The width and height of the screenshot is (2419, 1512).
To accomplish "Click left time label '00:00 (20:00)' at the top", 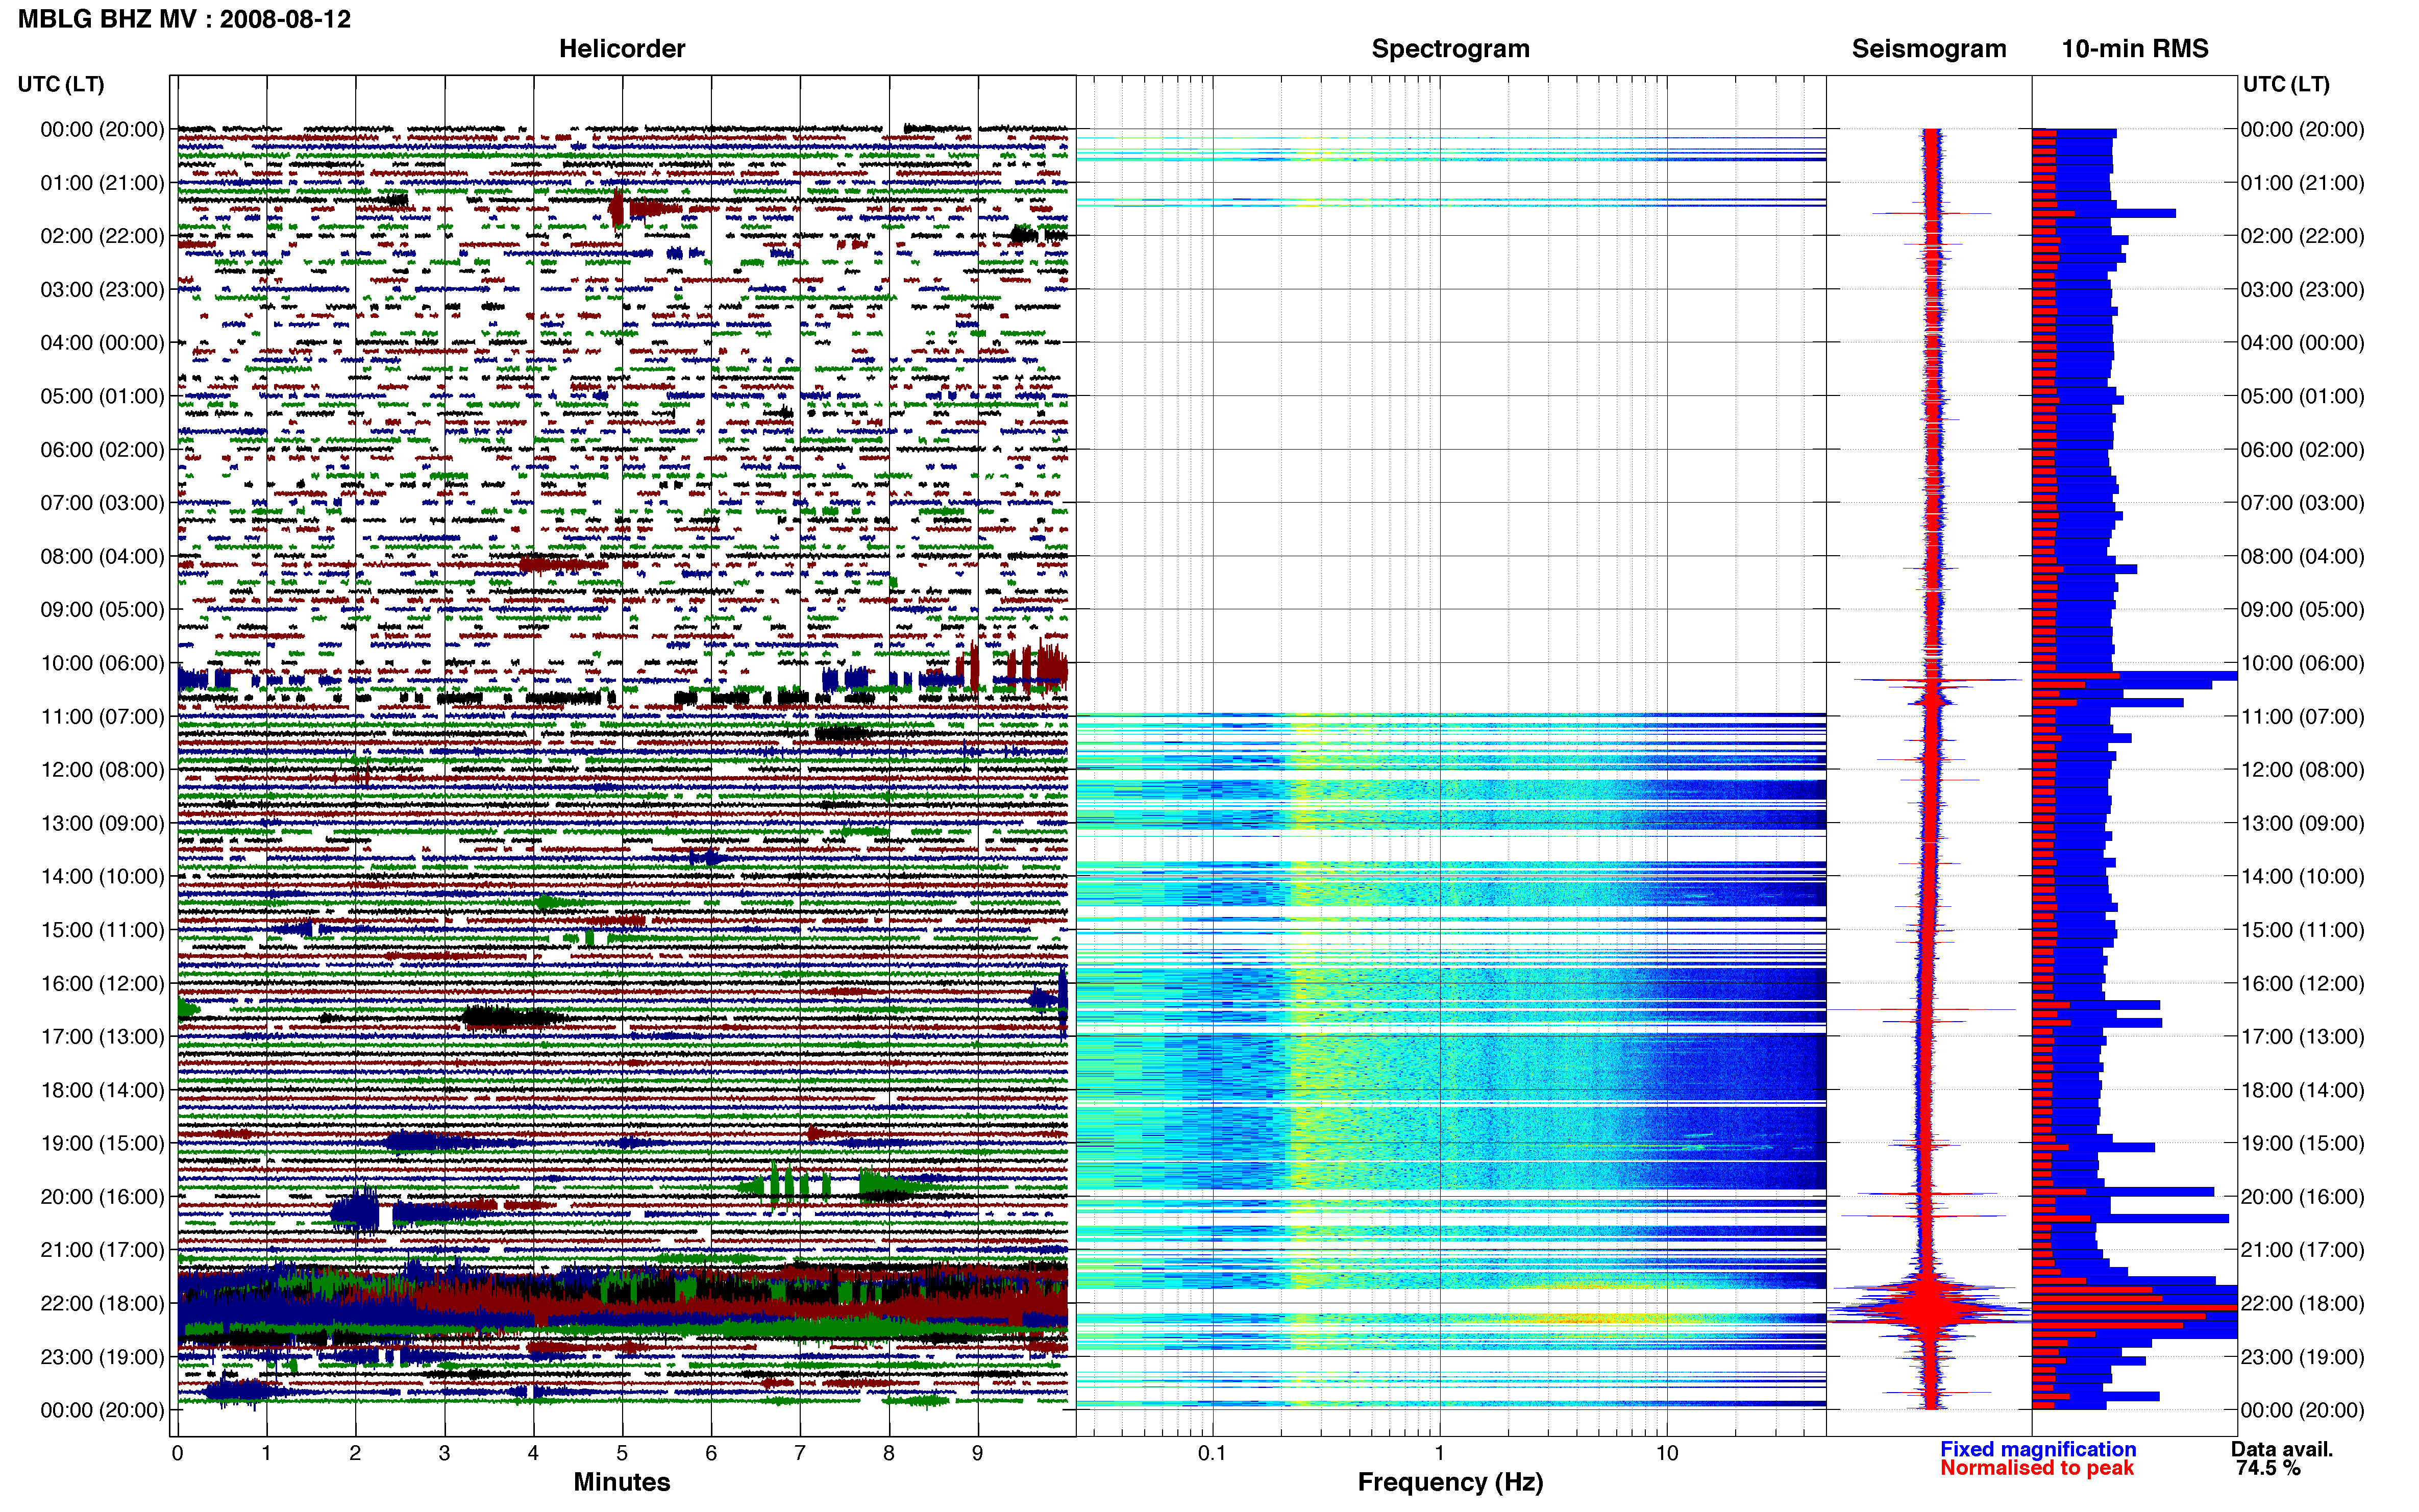I will click(x=102, y=129).
